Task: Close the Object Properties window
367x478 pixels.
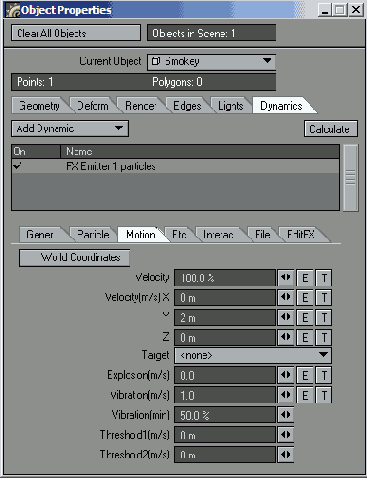Action: [x=356, y=10]
